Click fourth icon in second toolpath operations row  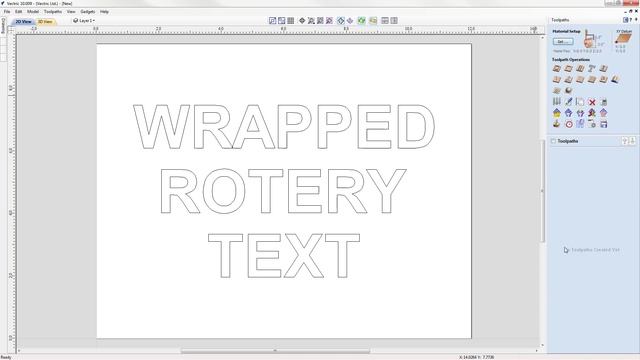click(x=592, y=80)
